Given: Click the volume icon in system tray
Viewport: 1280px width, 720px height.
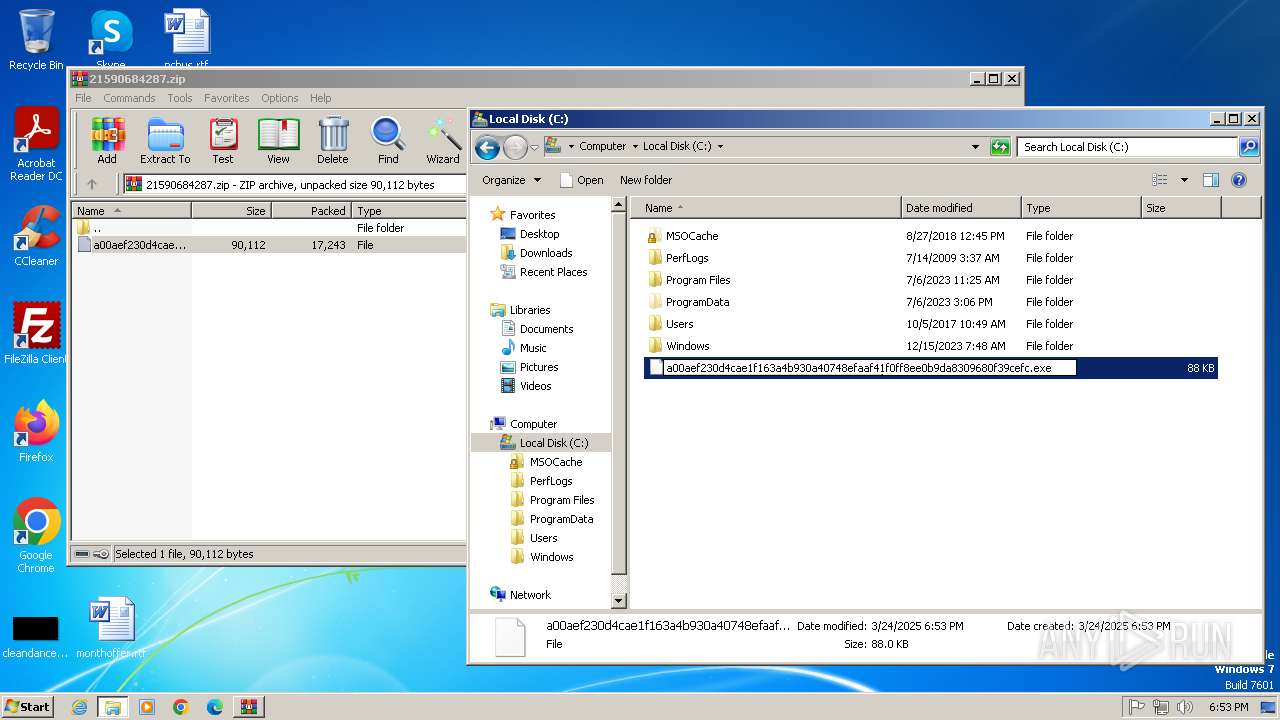Looking at the screenshot, I should (x=1186, y=707).
